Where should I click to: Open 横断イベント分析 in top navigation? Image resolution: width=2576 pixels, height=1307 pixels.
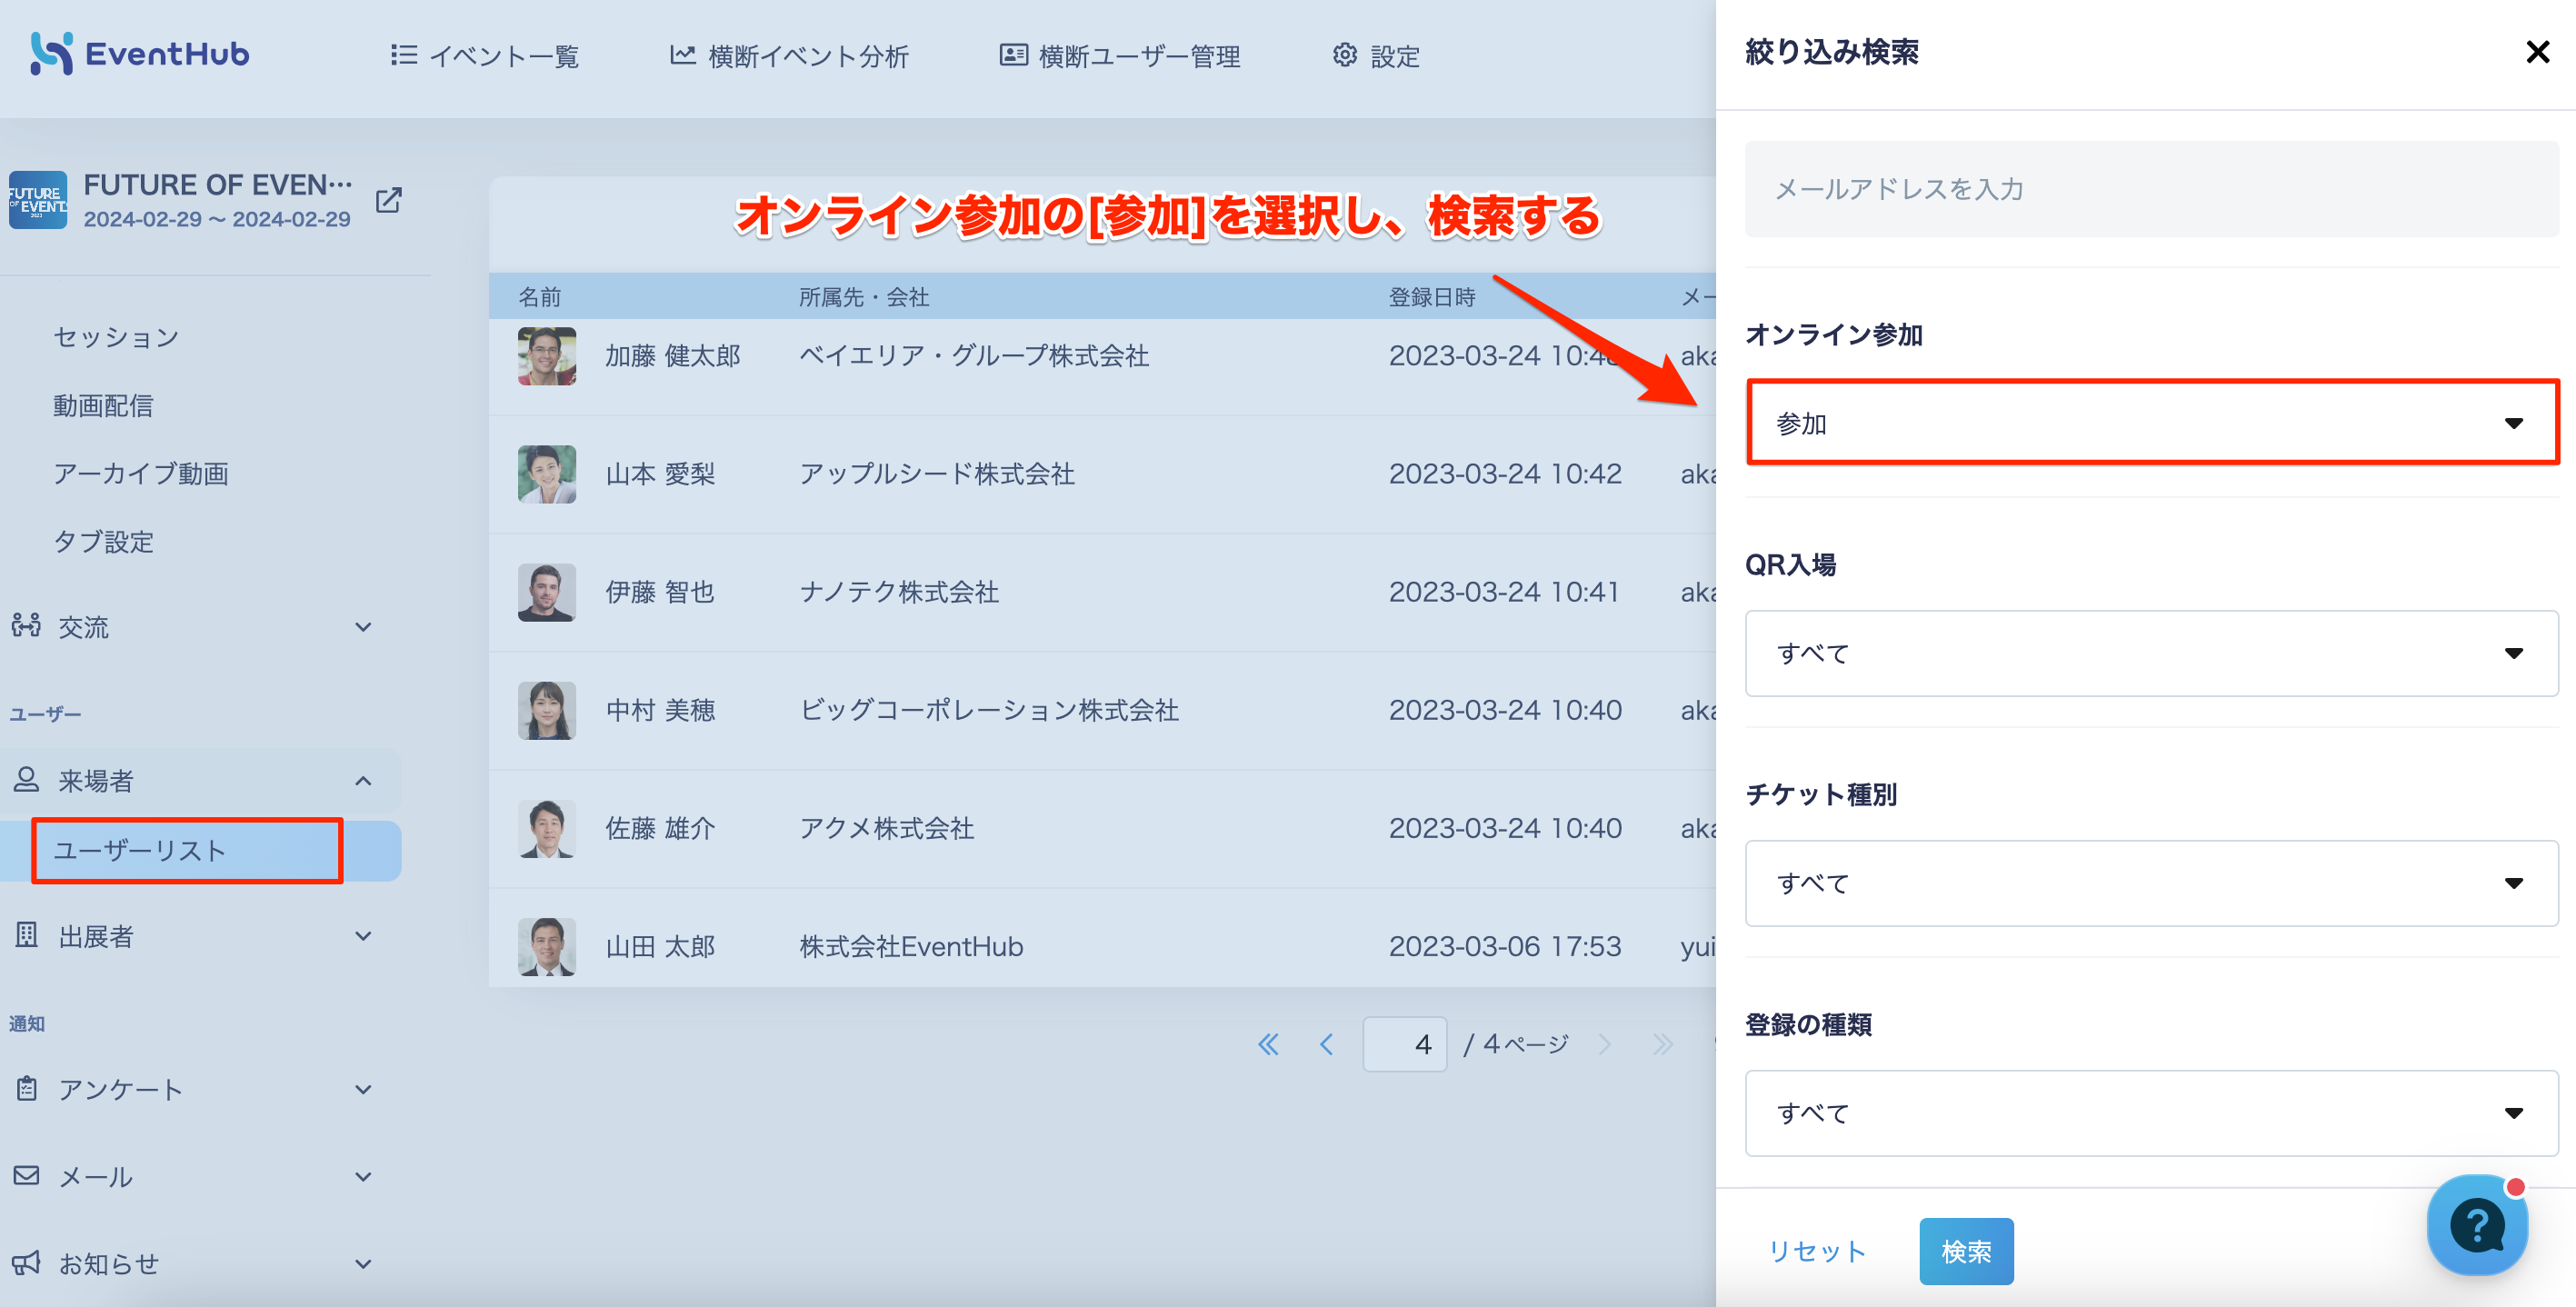click(x=789, y=56)
